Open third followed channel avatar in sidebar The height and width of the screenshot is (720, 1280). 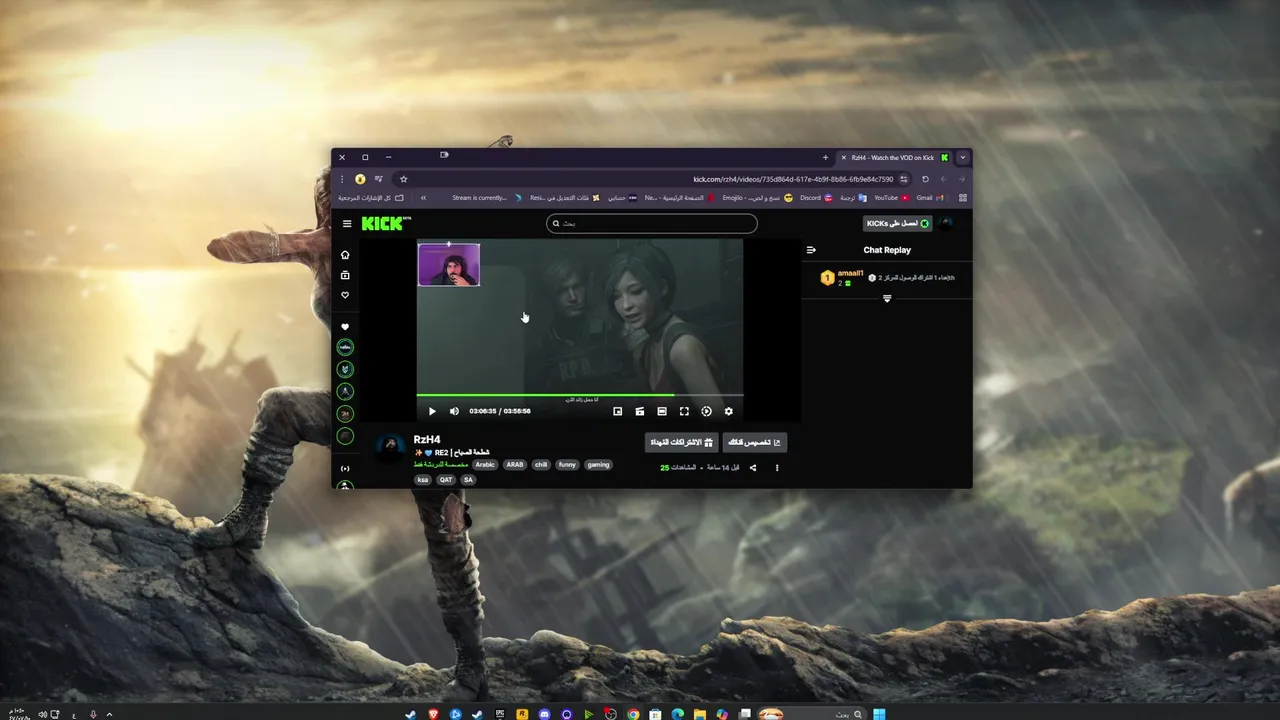[345, 391]
